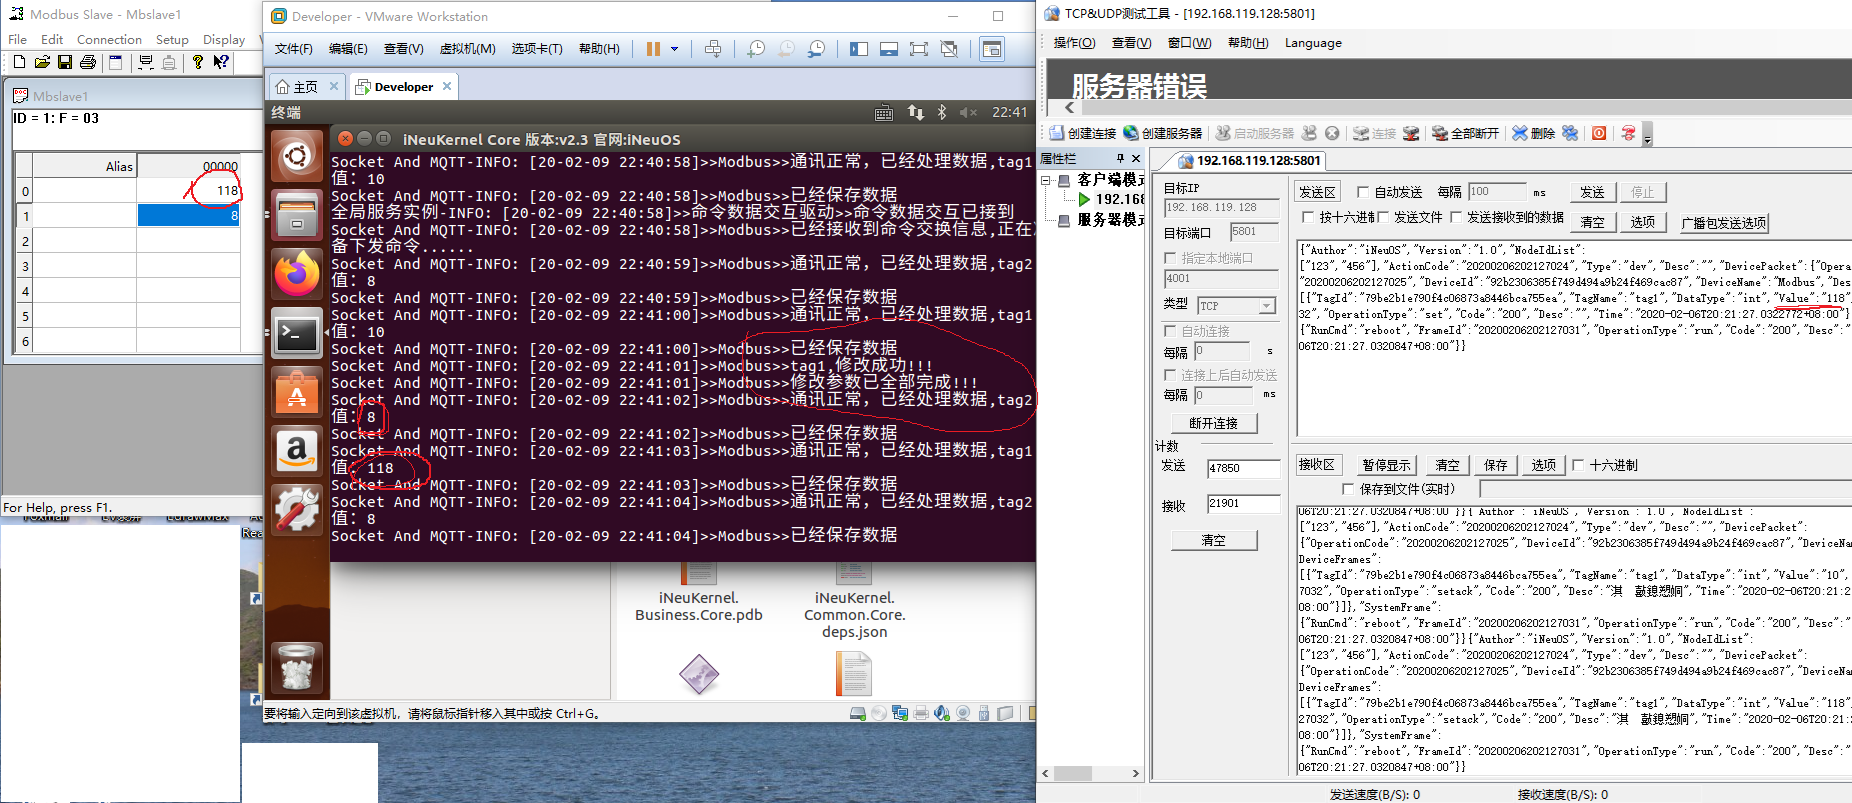Open Trash icon in Ubuntu dock
The image size is (1852, 803).
click(297, 667)
